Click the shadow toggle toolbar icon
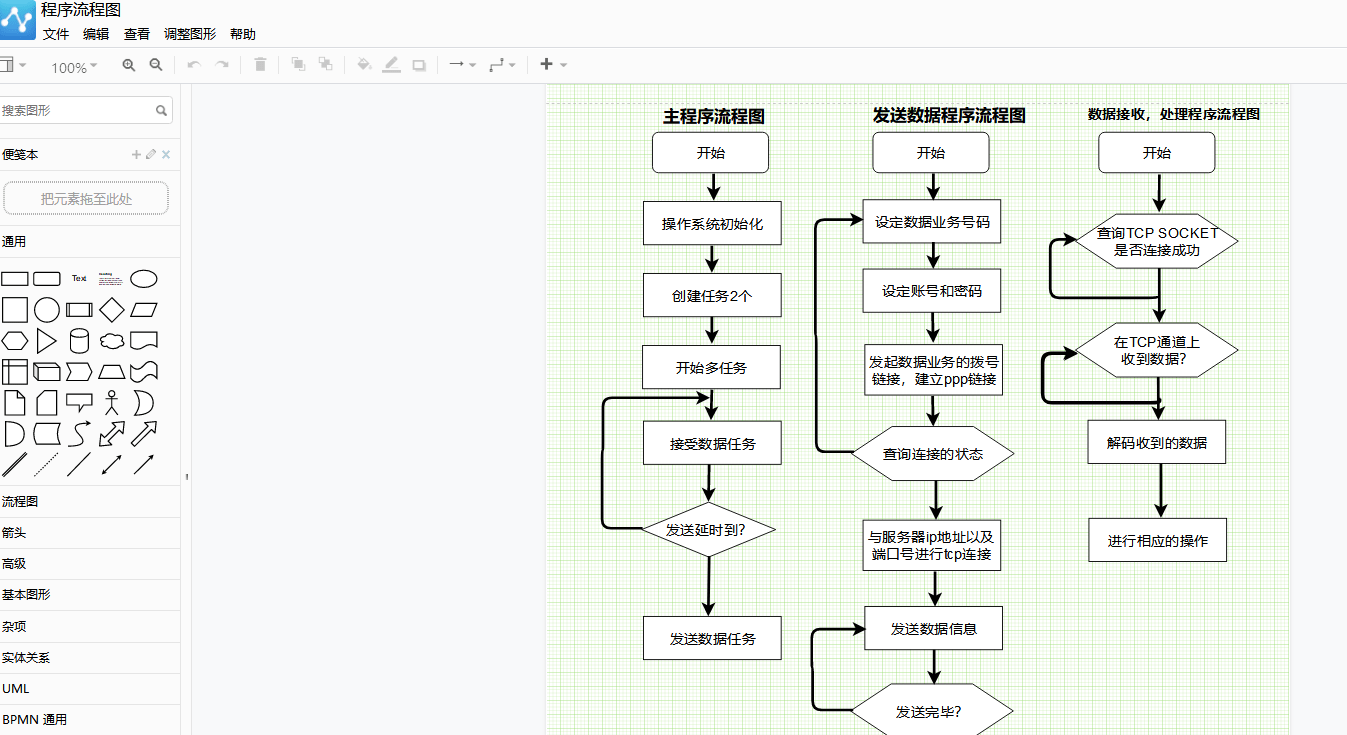 coord(419,65)
